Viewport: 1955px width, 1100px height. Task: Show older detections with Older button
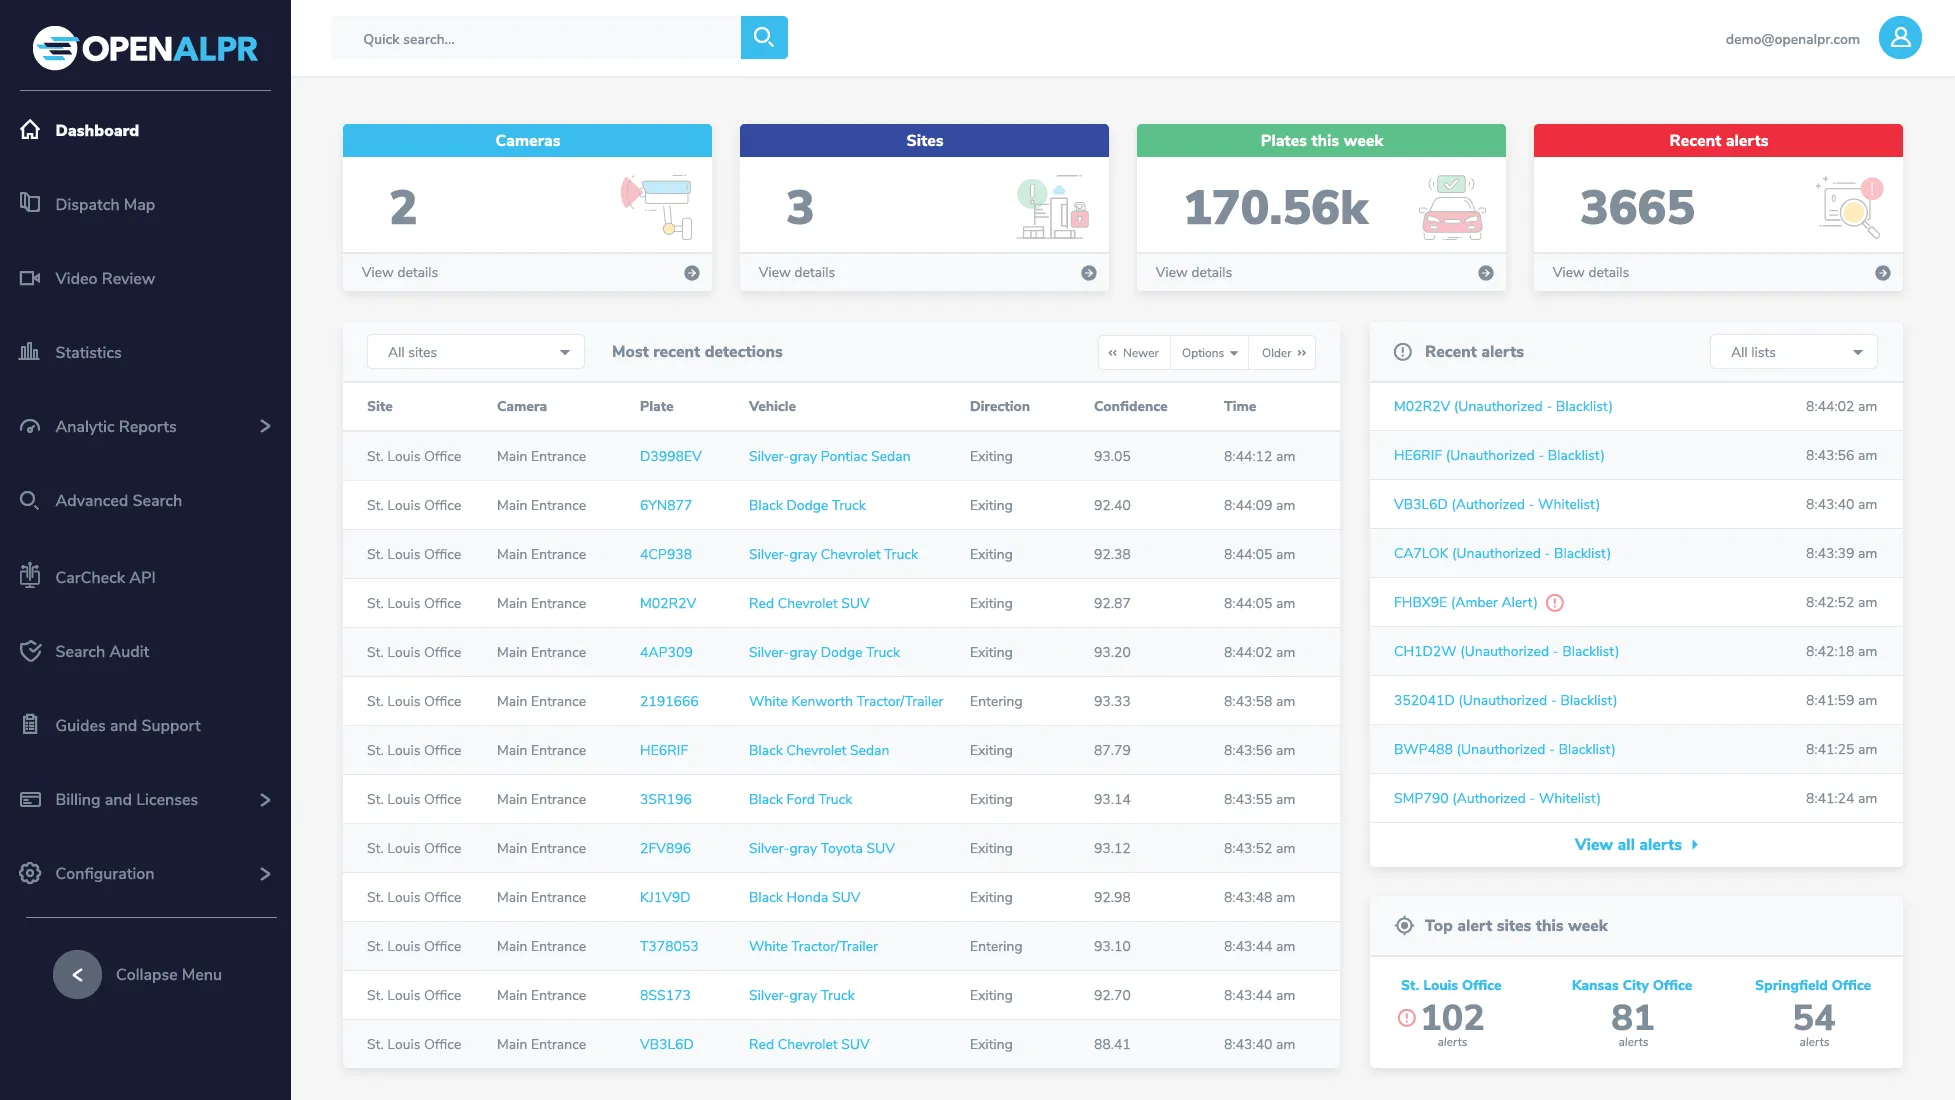1283,353
